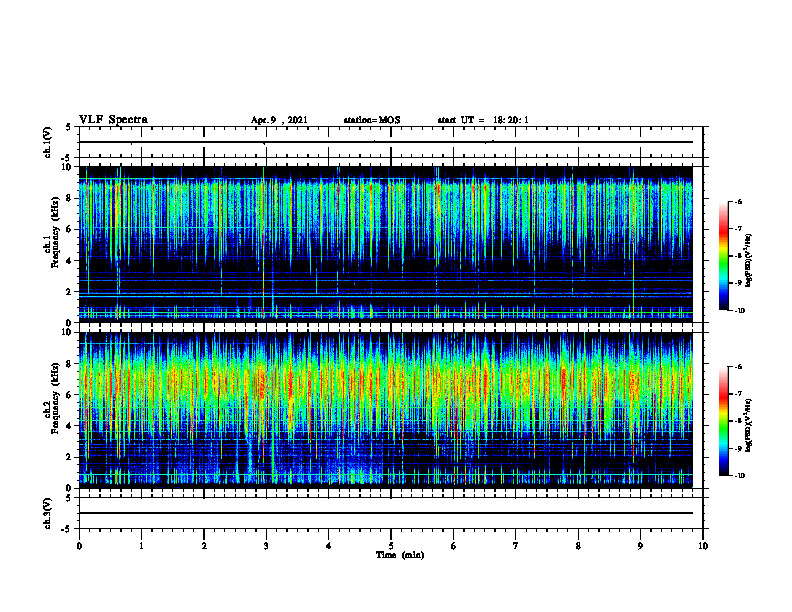Click the "ch.3(V)" axis label
Screen dimensions: 792x612
(x=47, y=513)
